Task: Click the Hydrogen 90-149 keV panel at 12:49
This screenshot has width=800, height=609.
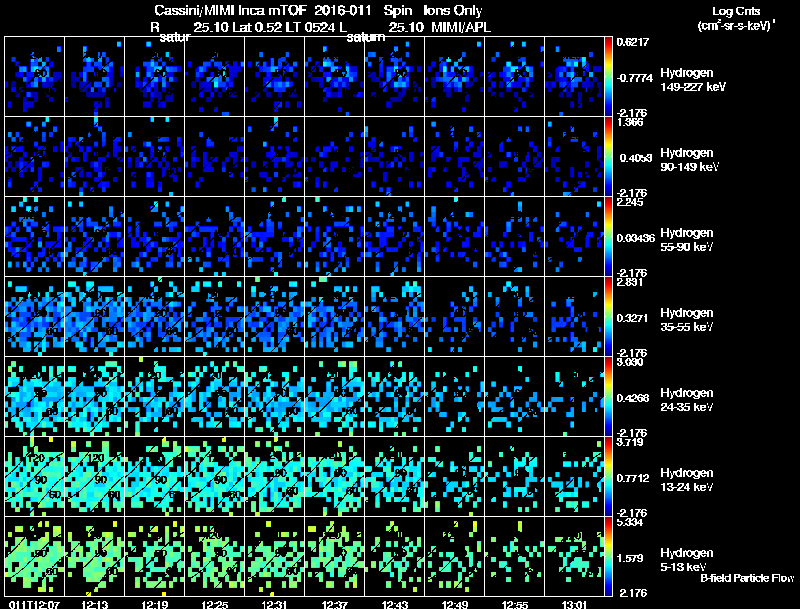Action: point(456,157)
